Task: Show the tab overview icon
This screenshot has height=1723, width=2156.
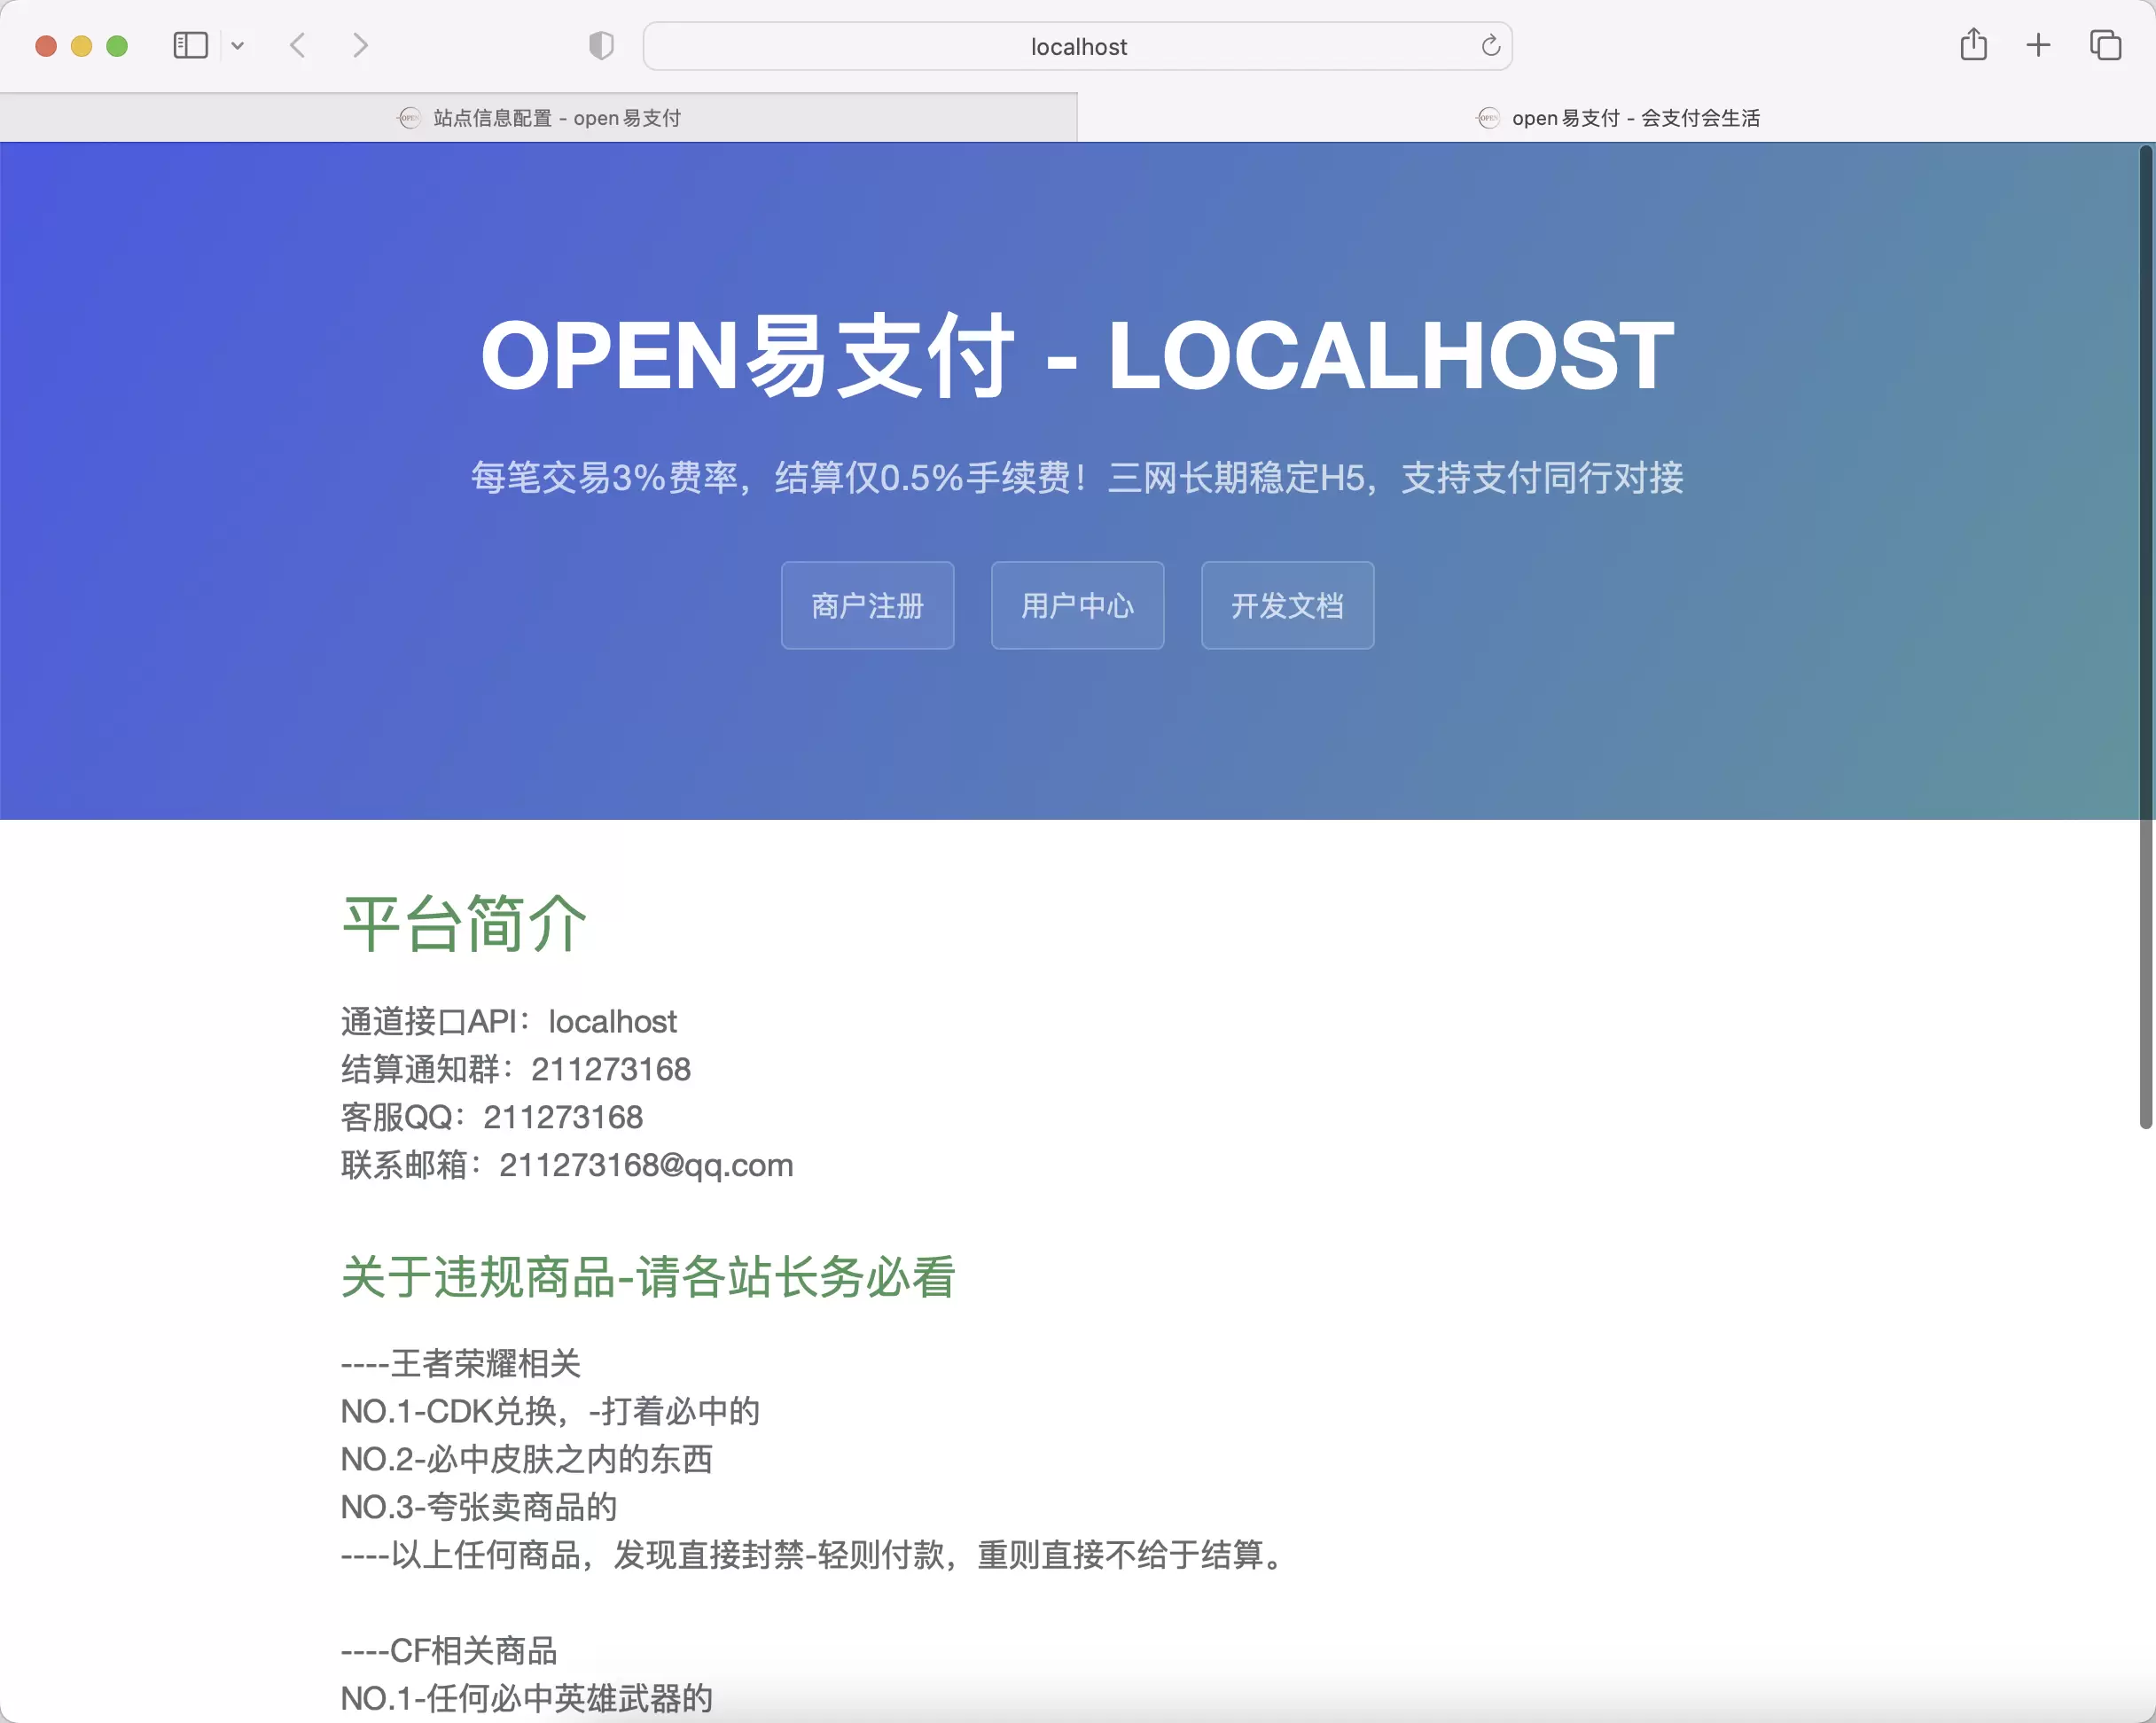Action: [x=2105, y=46]
